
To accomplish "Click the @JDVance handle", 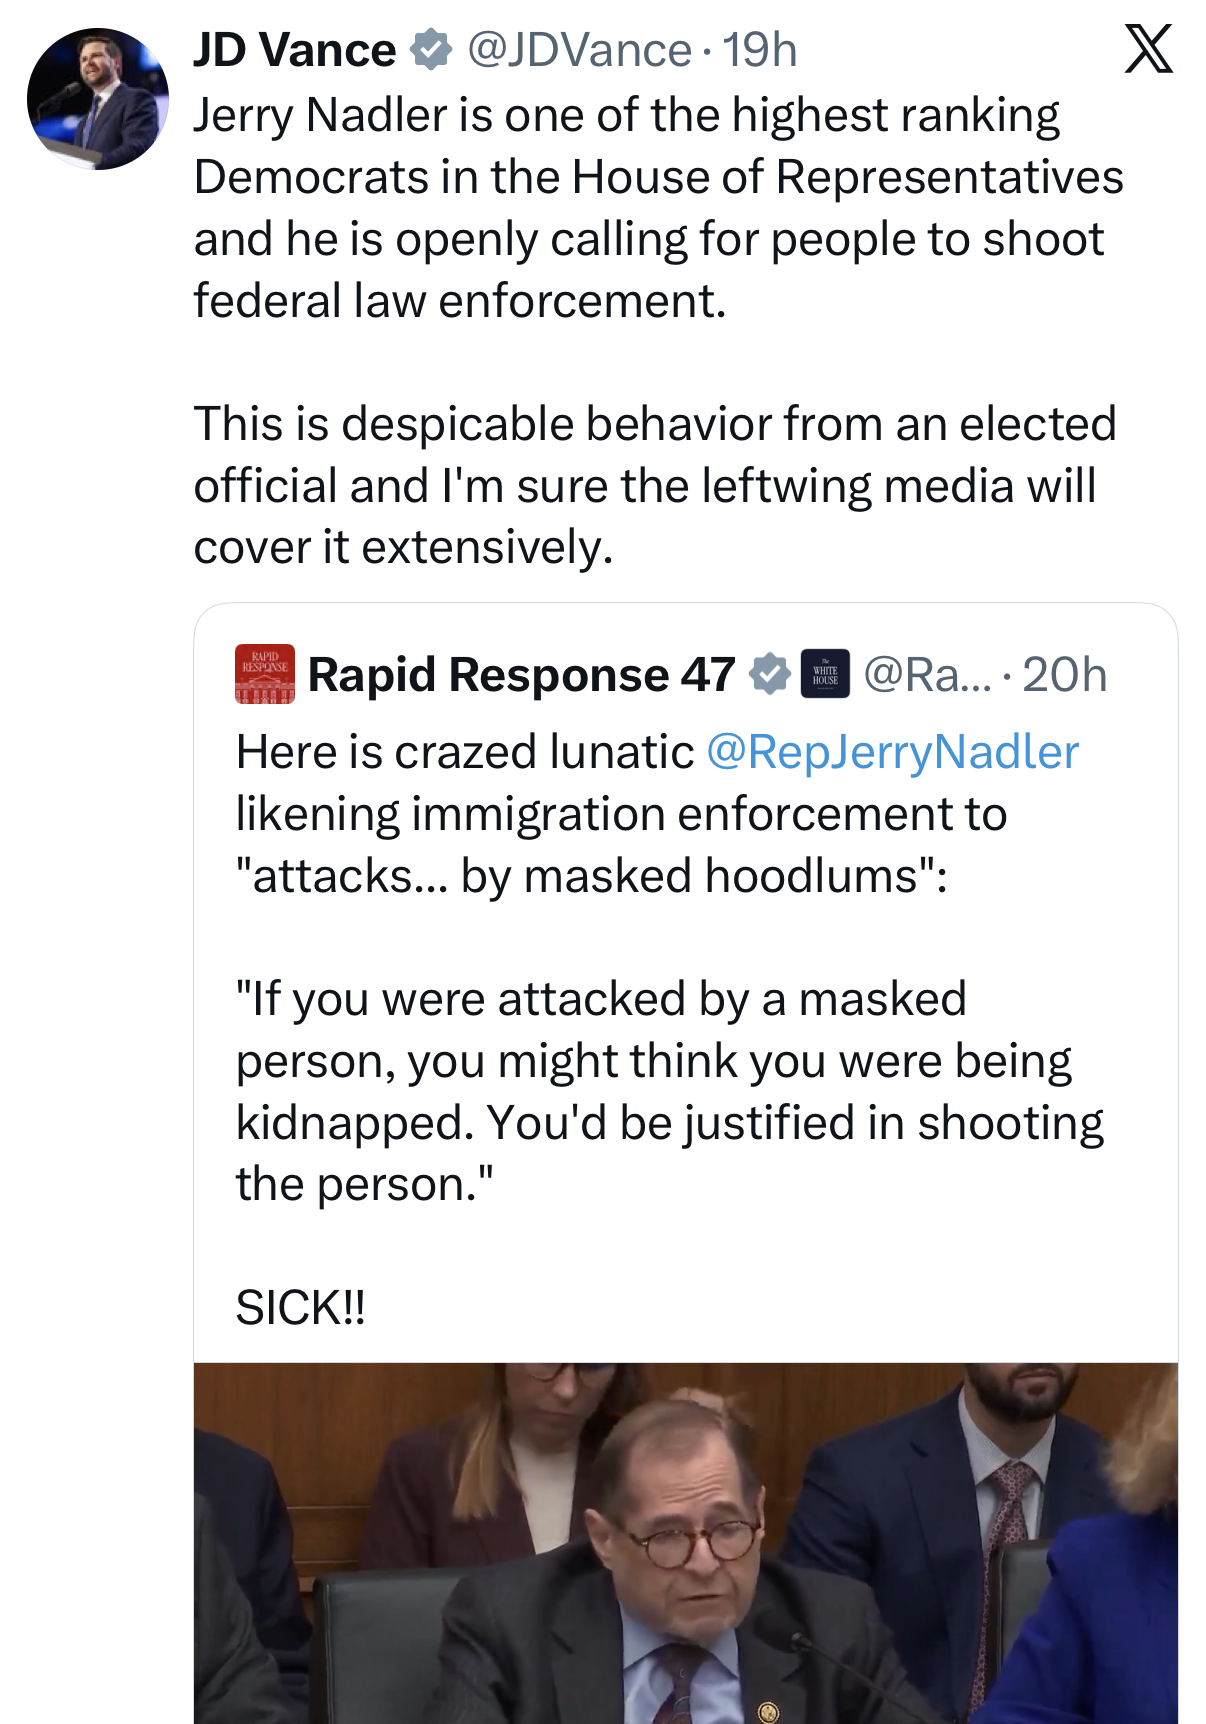I will tap(579, 50).
